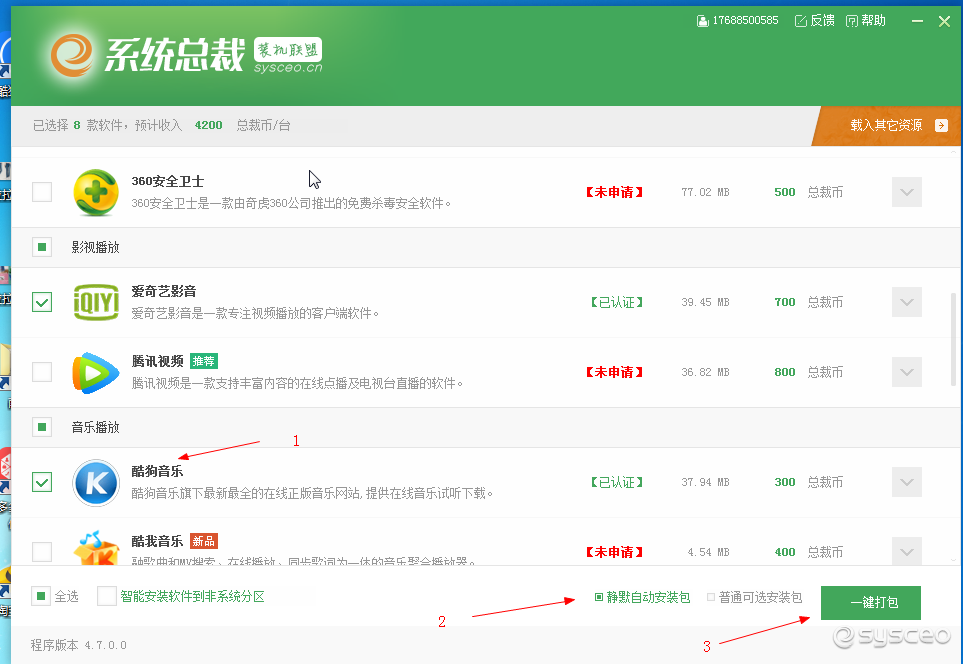
Task: Click the 360安全卫士 title text
Action: click(168, 181)
